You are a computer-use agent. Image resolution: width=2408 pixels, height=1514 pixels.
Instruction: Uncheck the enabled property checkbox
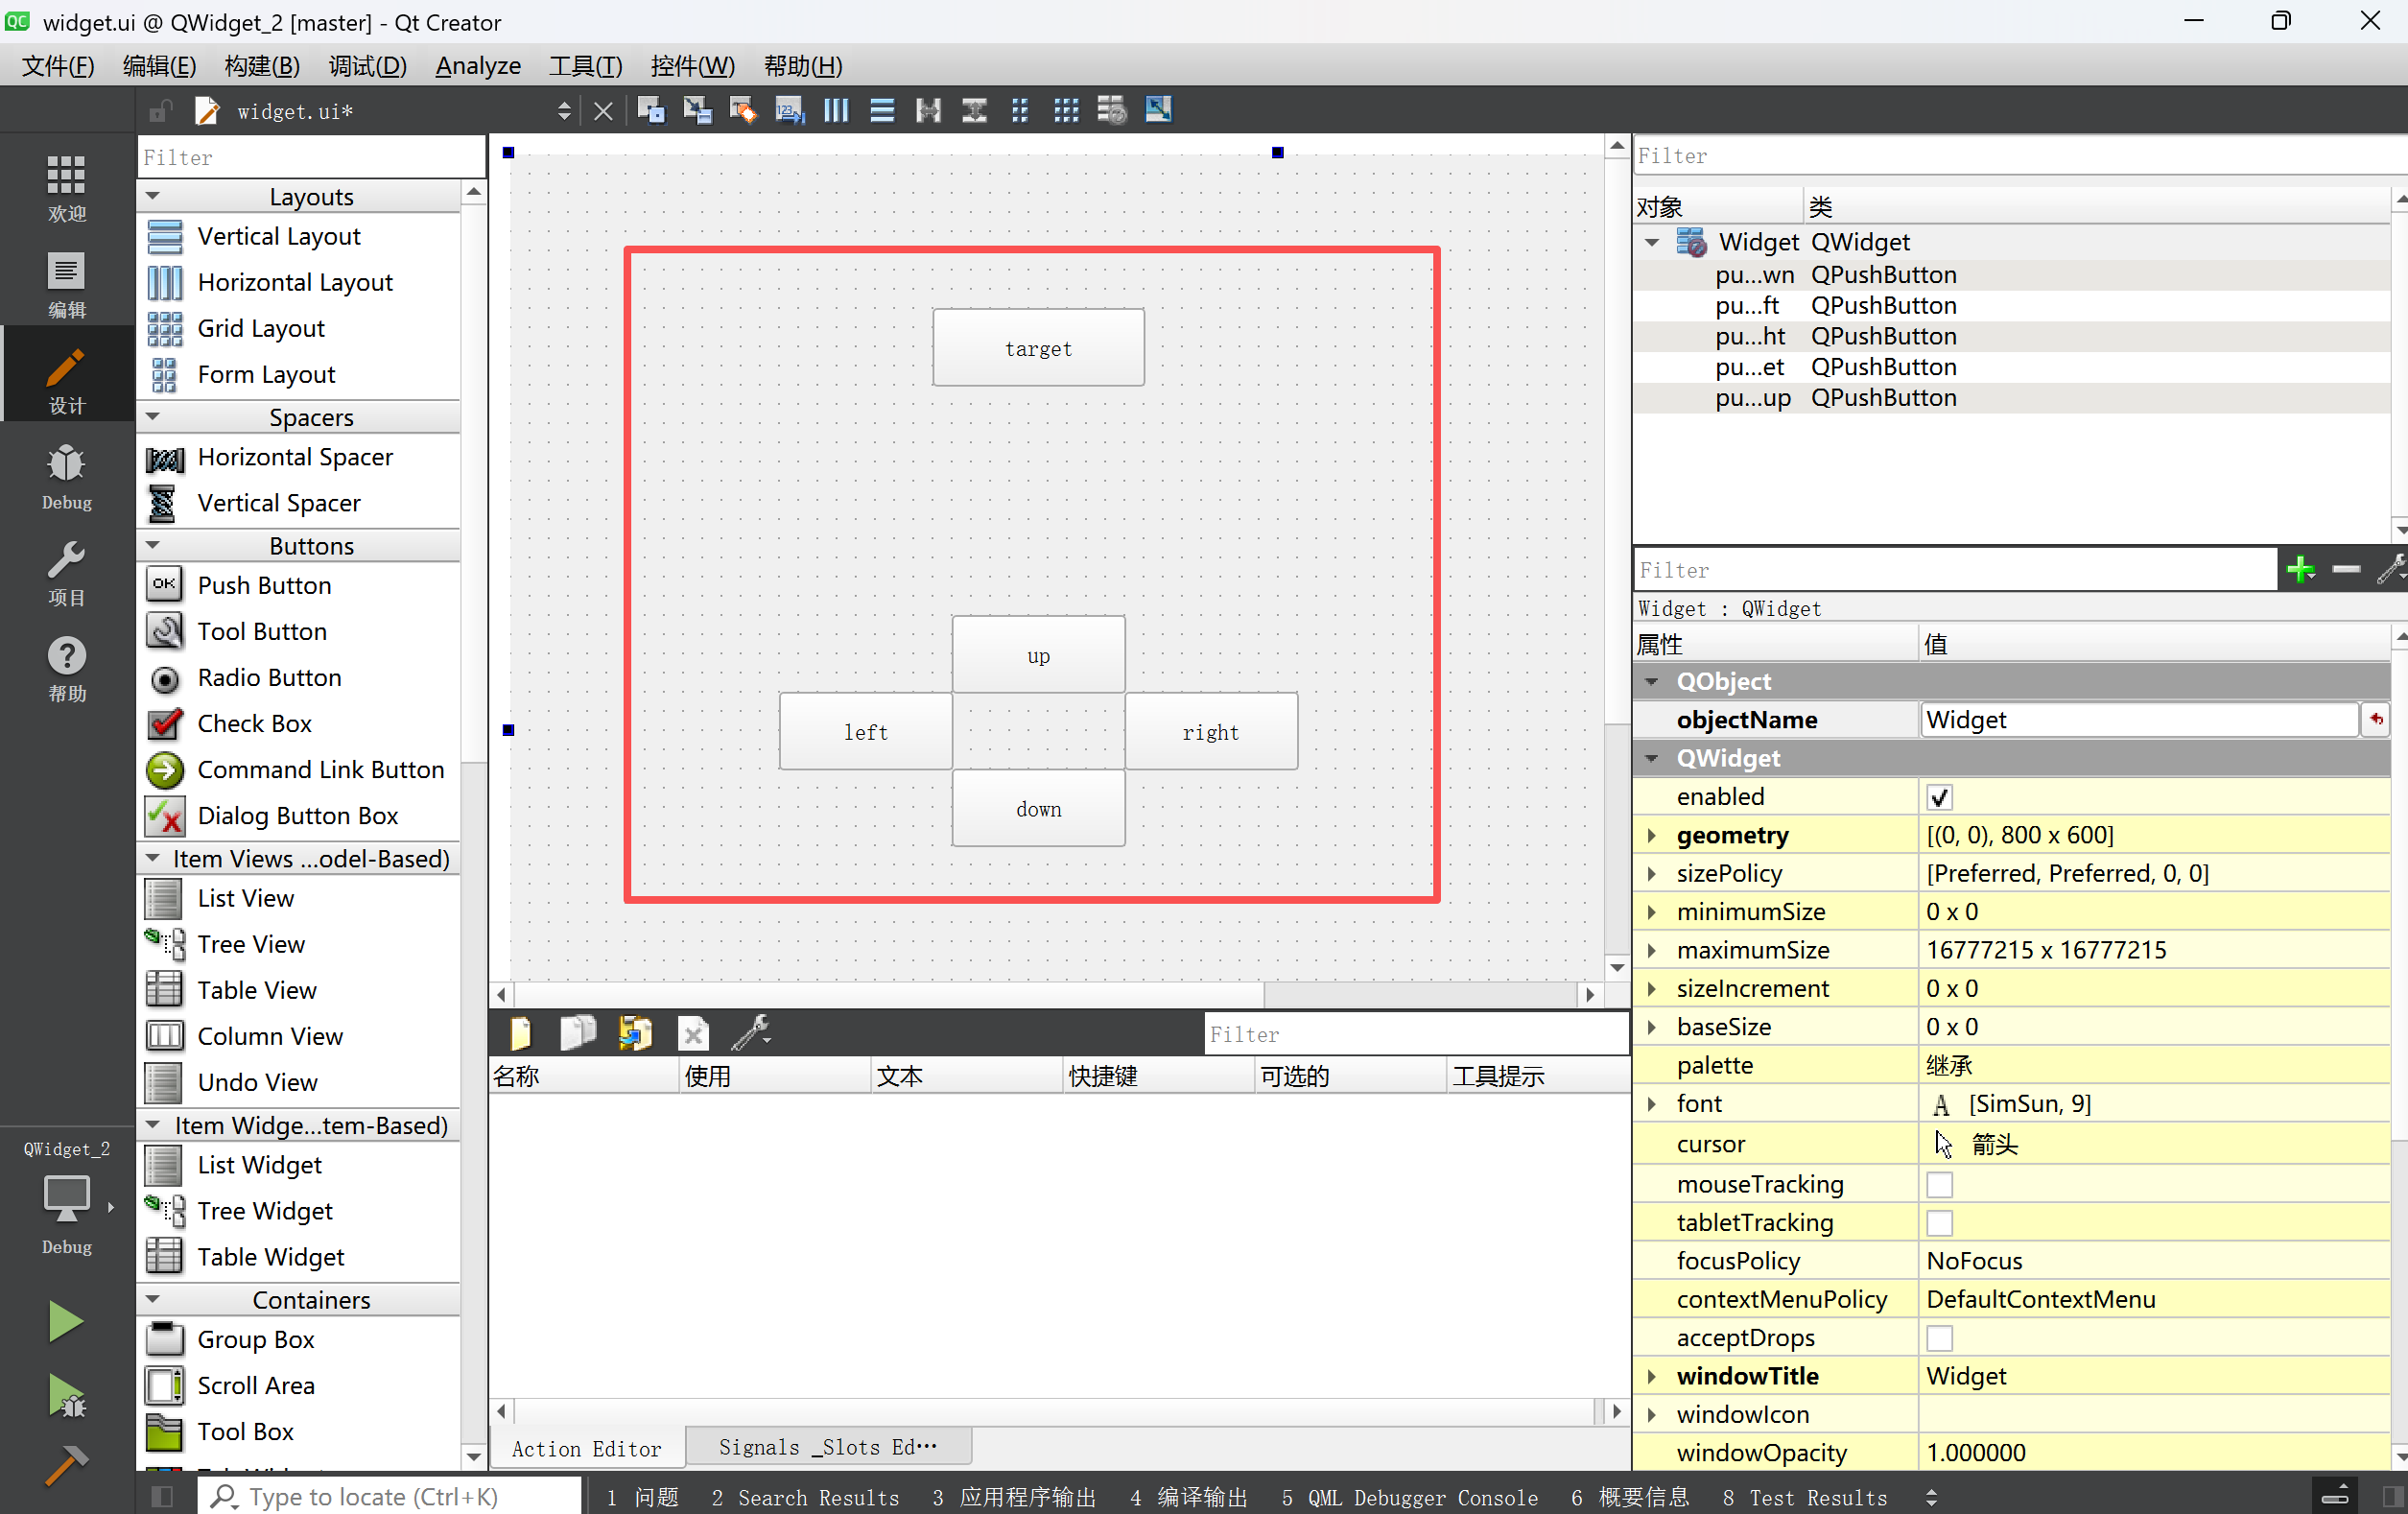coord(1938,797)
